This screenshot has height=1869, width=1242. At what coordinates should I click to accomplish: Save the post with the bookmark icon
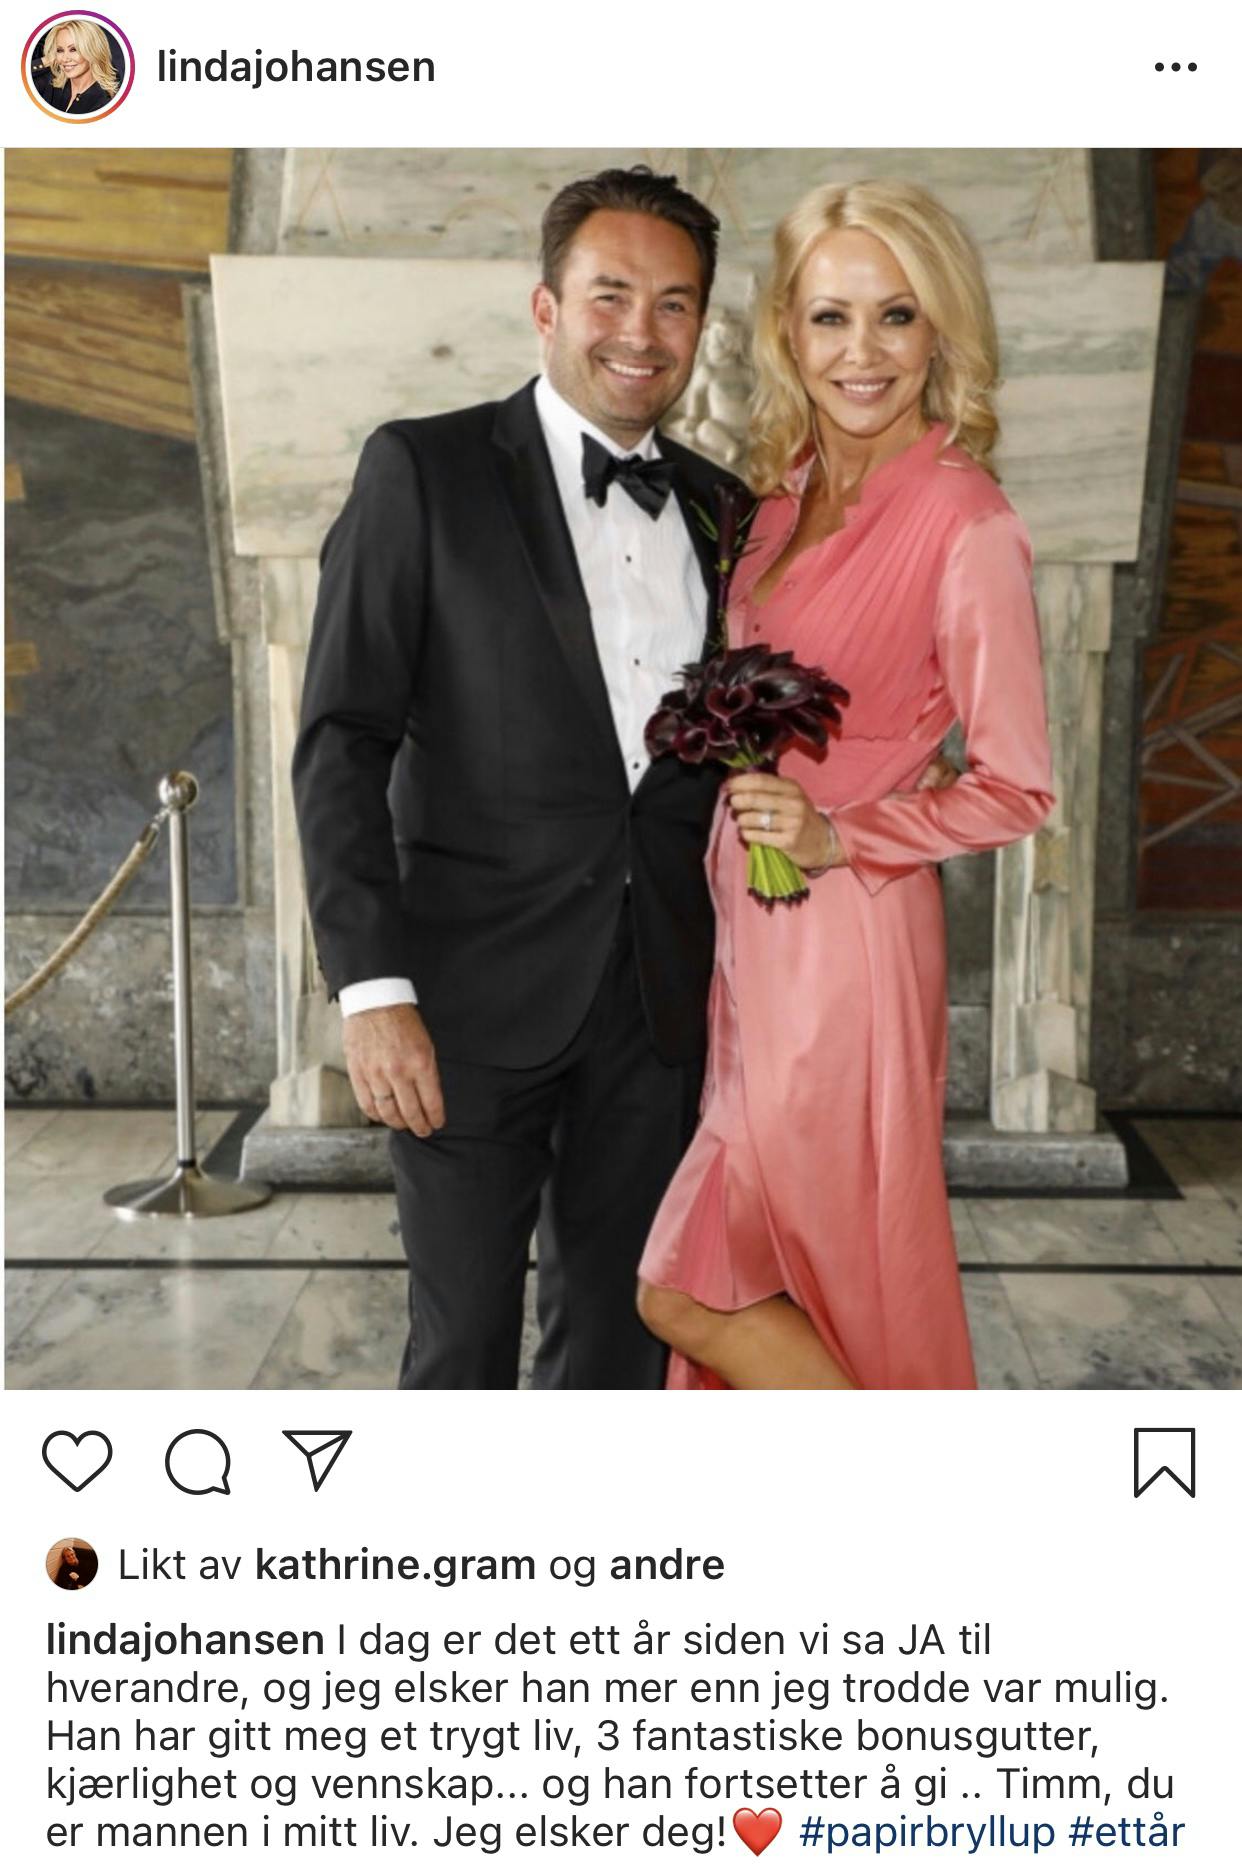click(x=1164, y=1462)
